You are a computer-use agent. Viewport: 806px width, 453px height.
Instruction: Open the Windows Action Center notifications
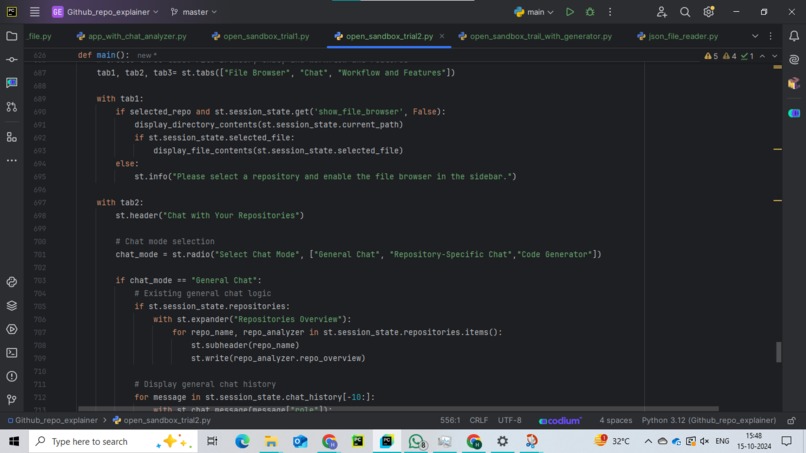coord(786,441)
